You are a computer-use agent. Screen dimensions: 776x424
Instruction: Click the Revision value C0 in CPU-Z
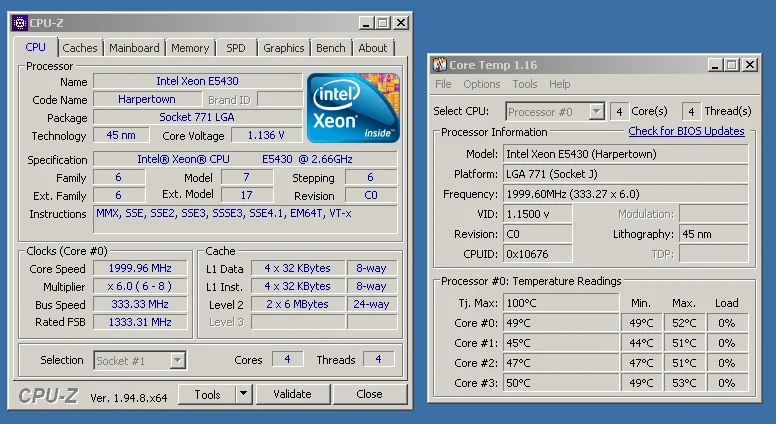[371, 195]
